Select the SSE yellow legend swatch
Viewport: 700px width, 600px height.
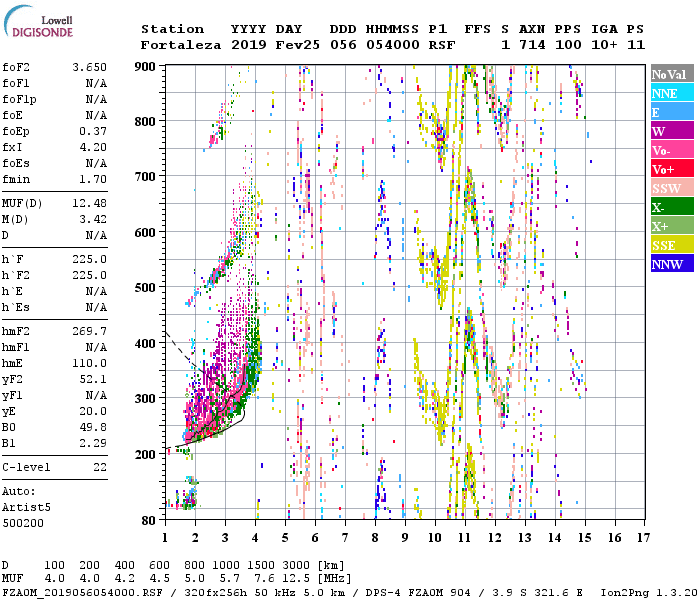pyautogui.click(x=672, y=245)
